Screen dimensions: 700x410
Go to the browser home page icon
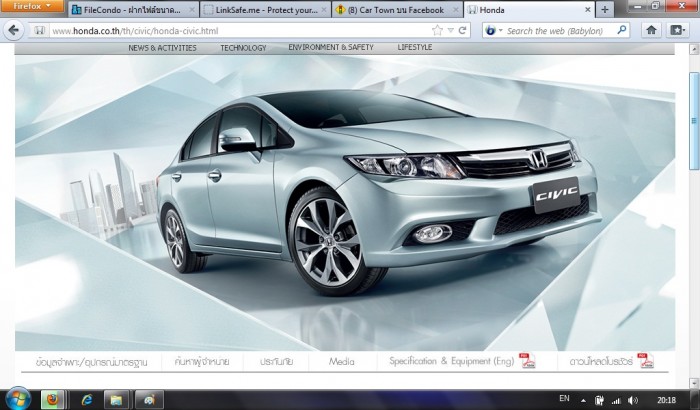coord(651,30)
